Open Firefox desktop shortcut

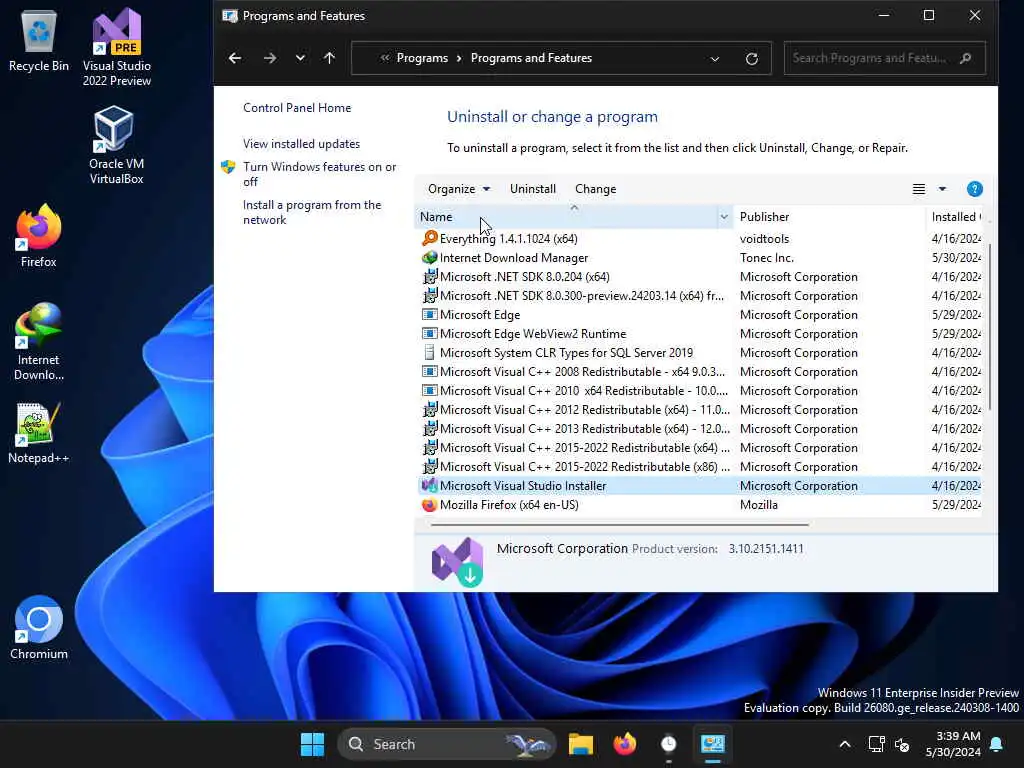[39, 236]
